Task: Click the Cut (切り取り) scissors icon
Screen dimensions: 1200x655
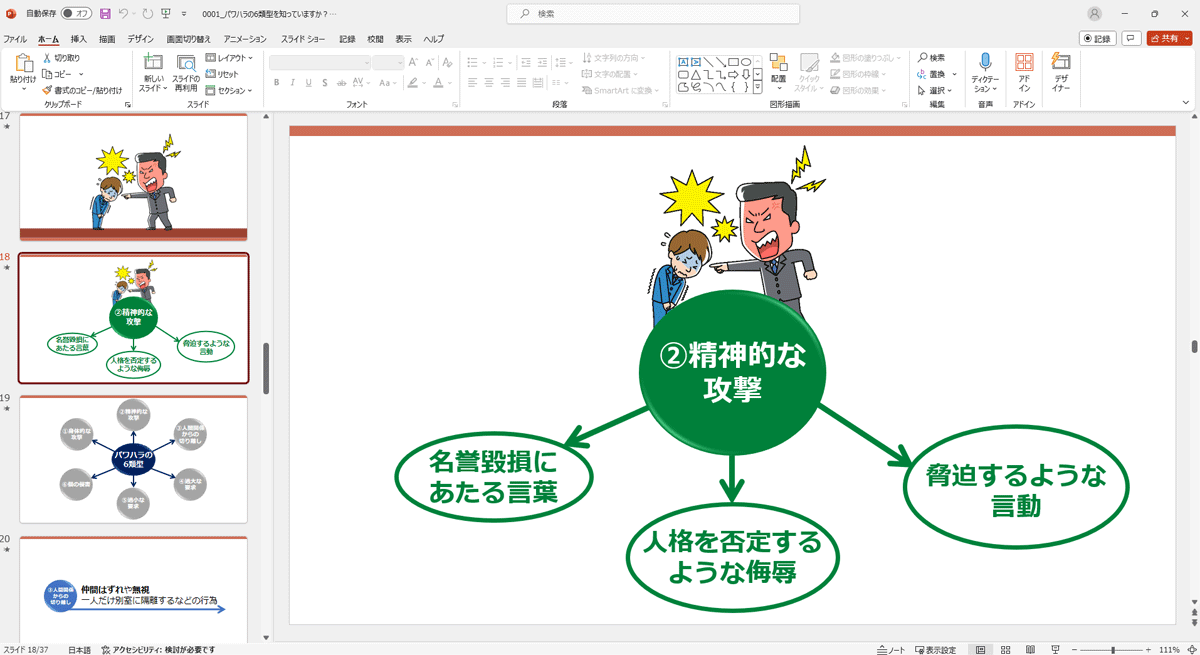Action: point(47,58)
